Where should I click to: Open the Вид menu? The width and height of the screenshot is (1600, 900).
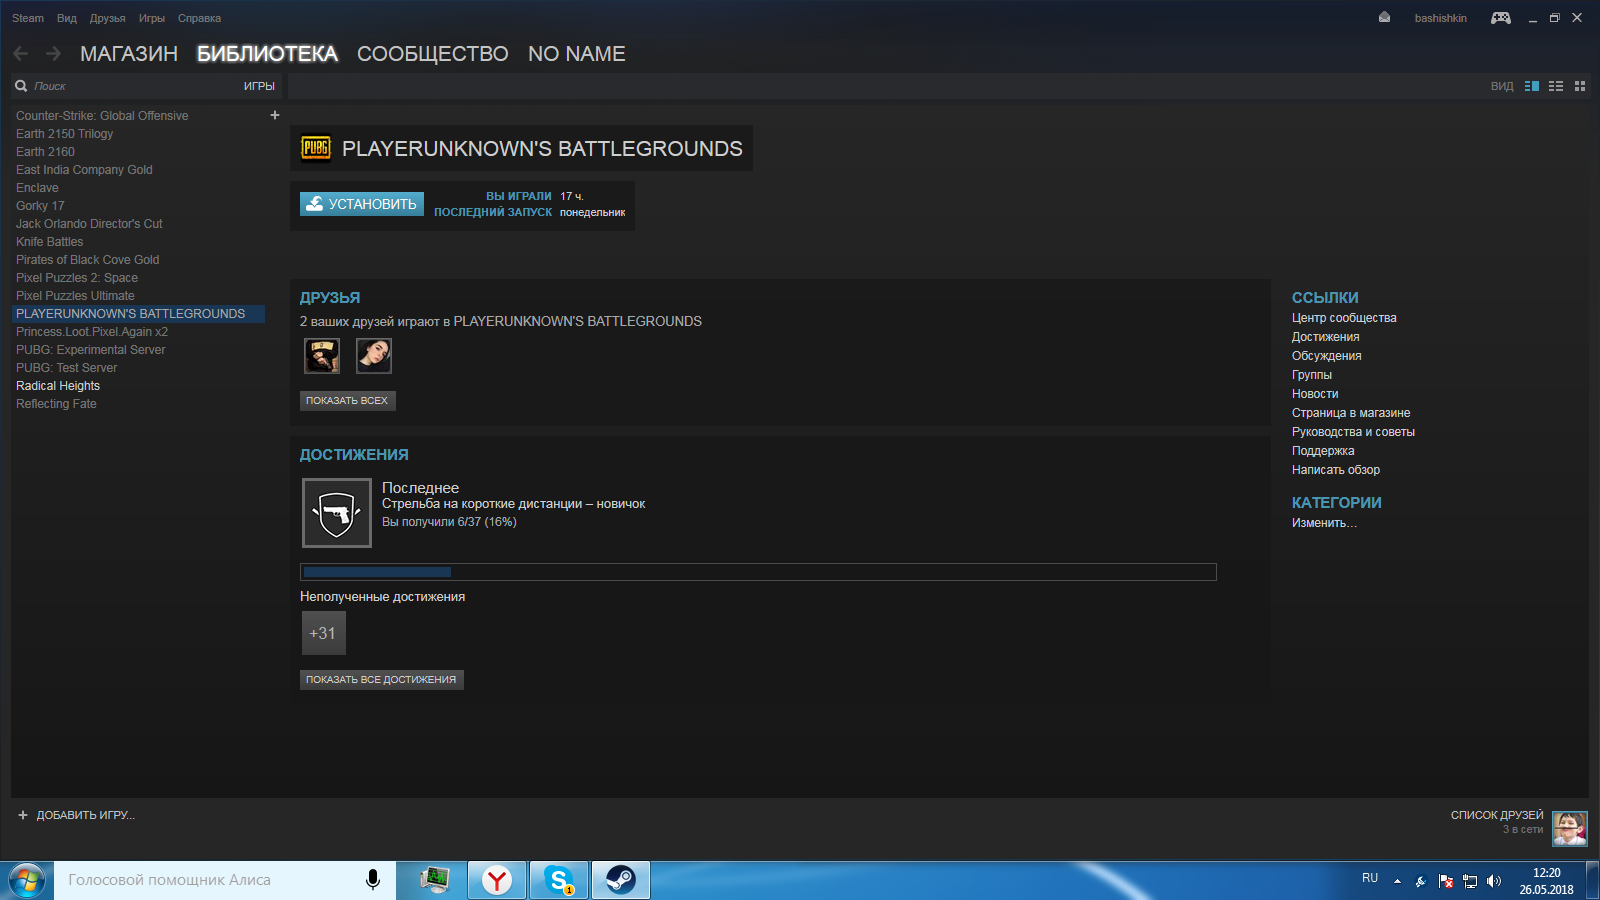[67, 18]
